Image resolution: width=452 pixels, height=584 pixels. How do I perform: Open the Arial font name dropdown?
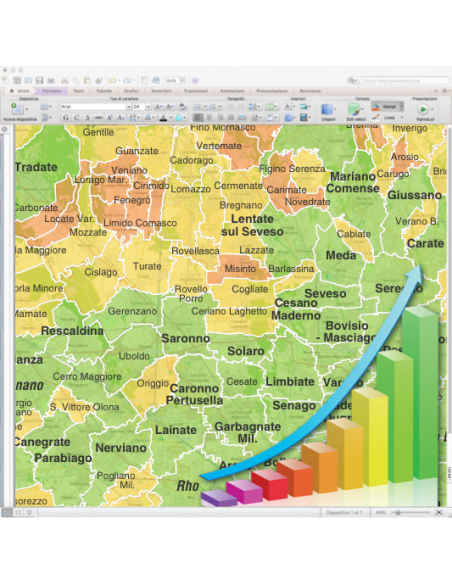(x=129, y=107)
